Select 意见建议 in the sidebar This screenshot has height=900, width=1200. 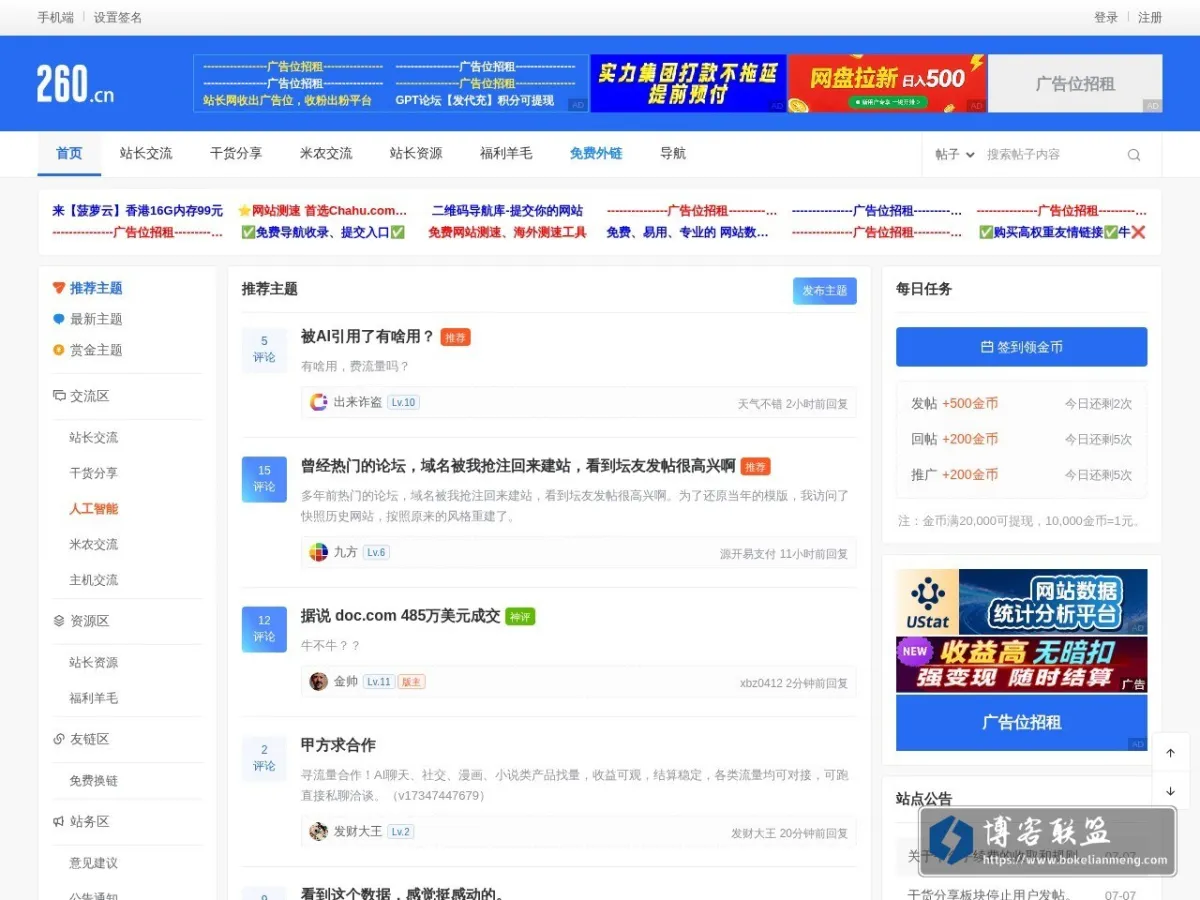point(94,862)
